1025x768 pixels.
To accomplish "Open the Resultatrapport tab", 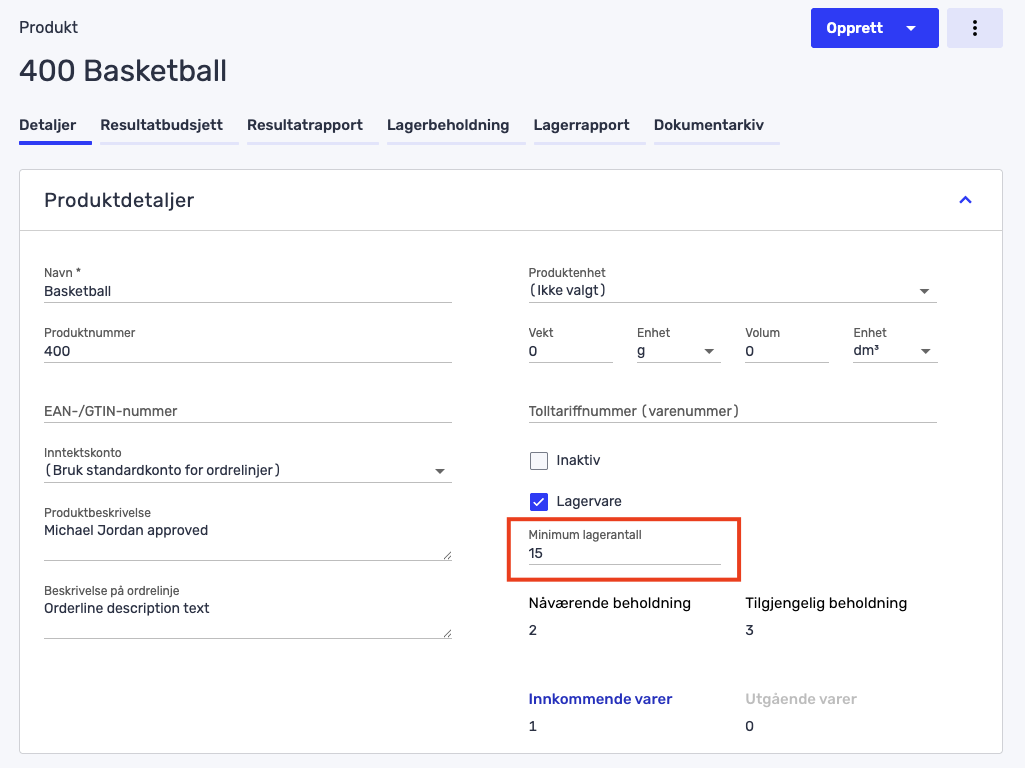I will (x=306, y=125).
